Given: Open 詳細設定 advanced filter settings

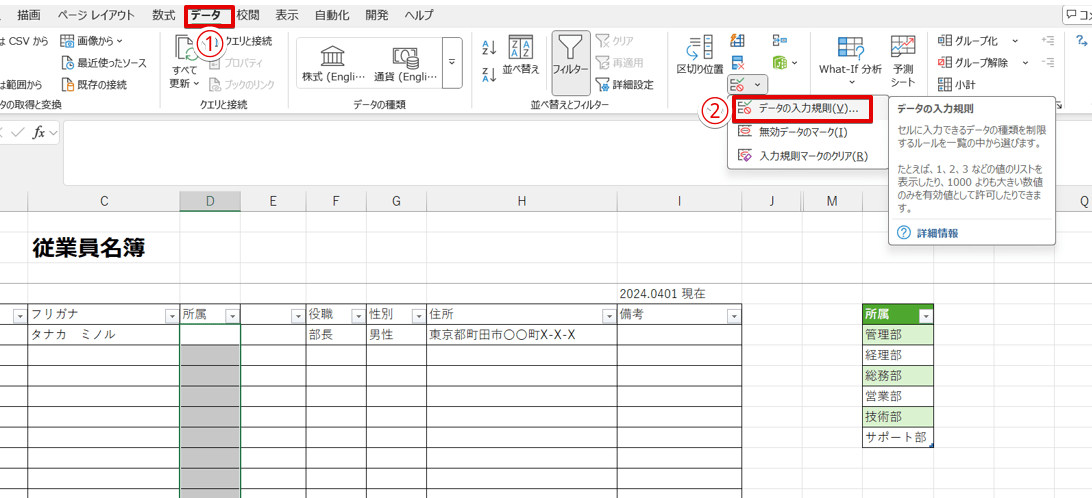Looking at the screenshot, I should coord(624,85).
